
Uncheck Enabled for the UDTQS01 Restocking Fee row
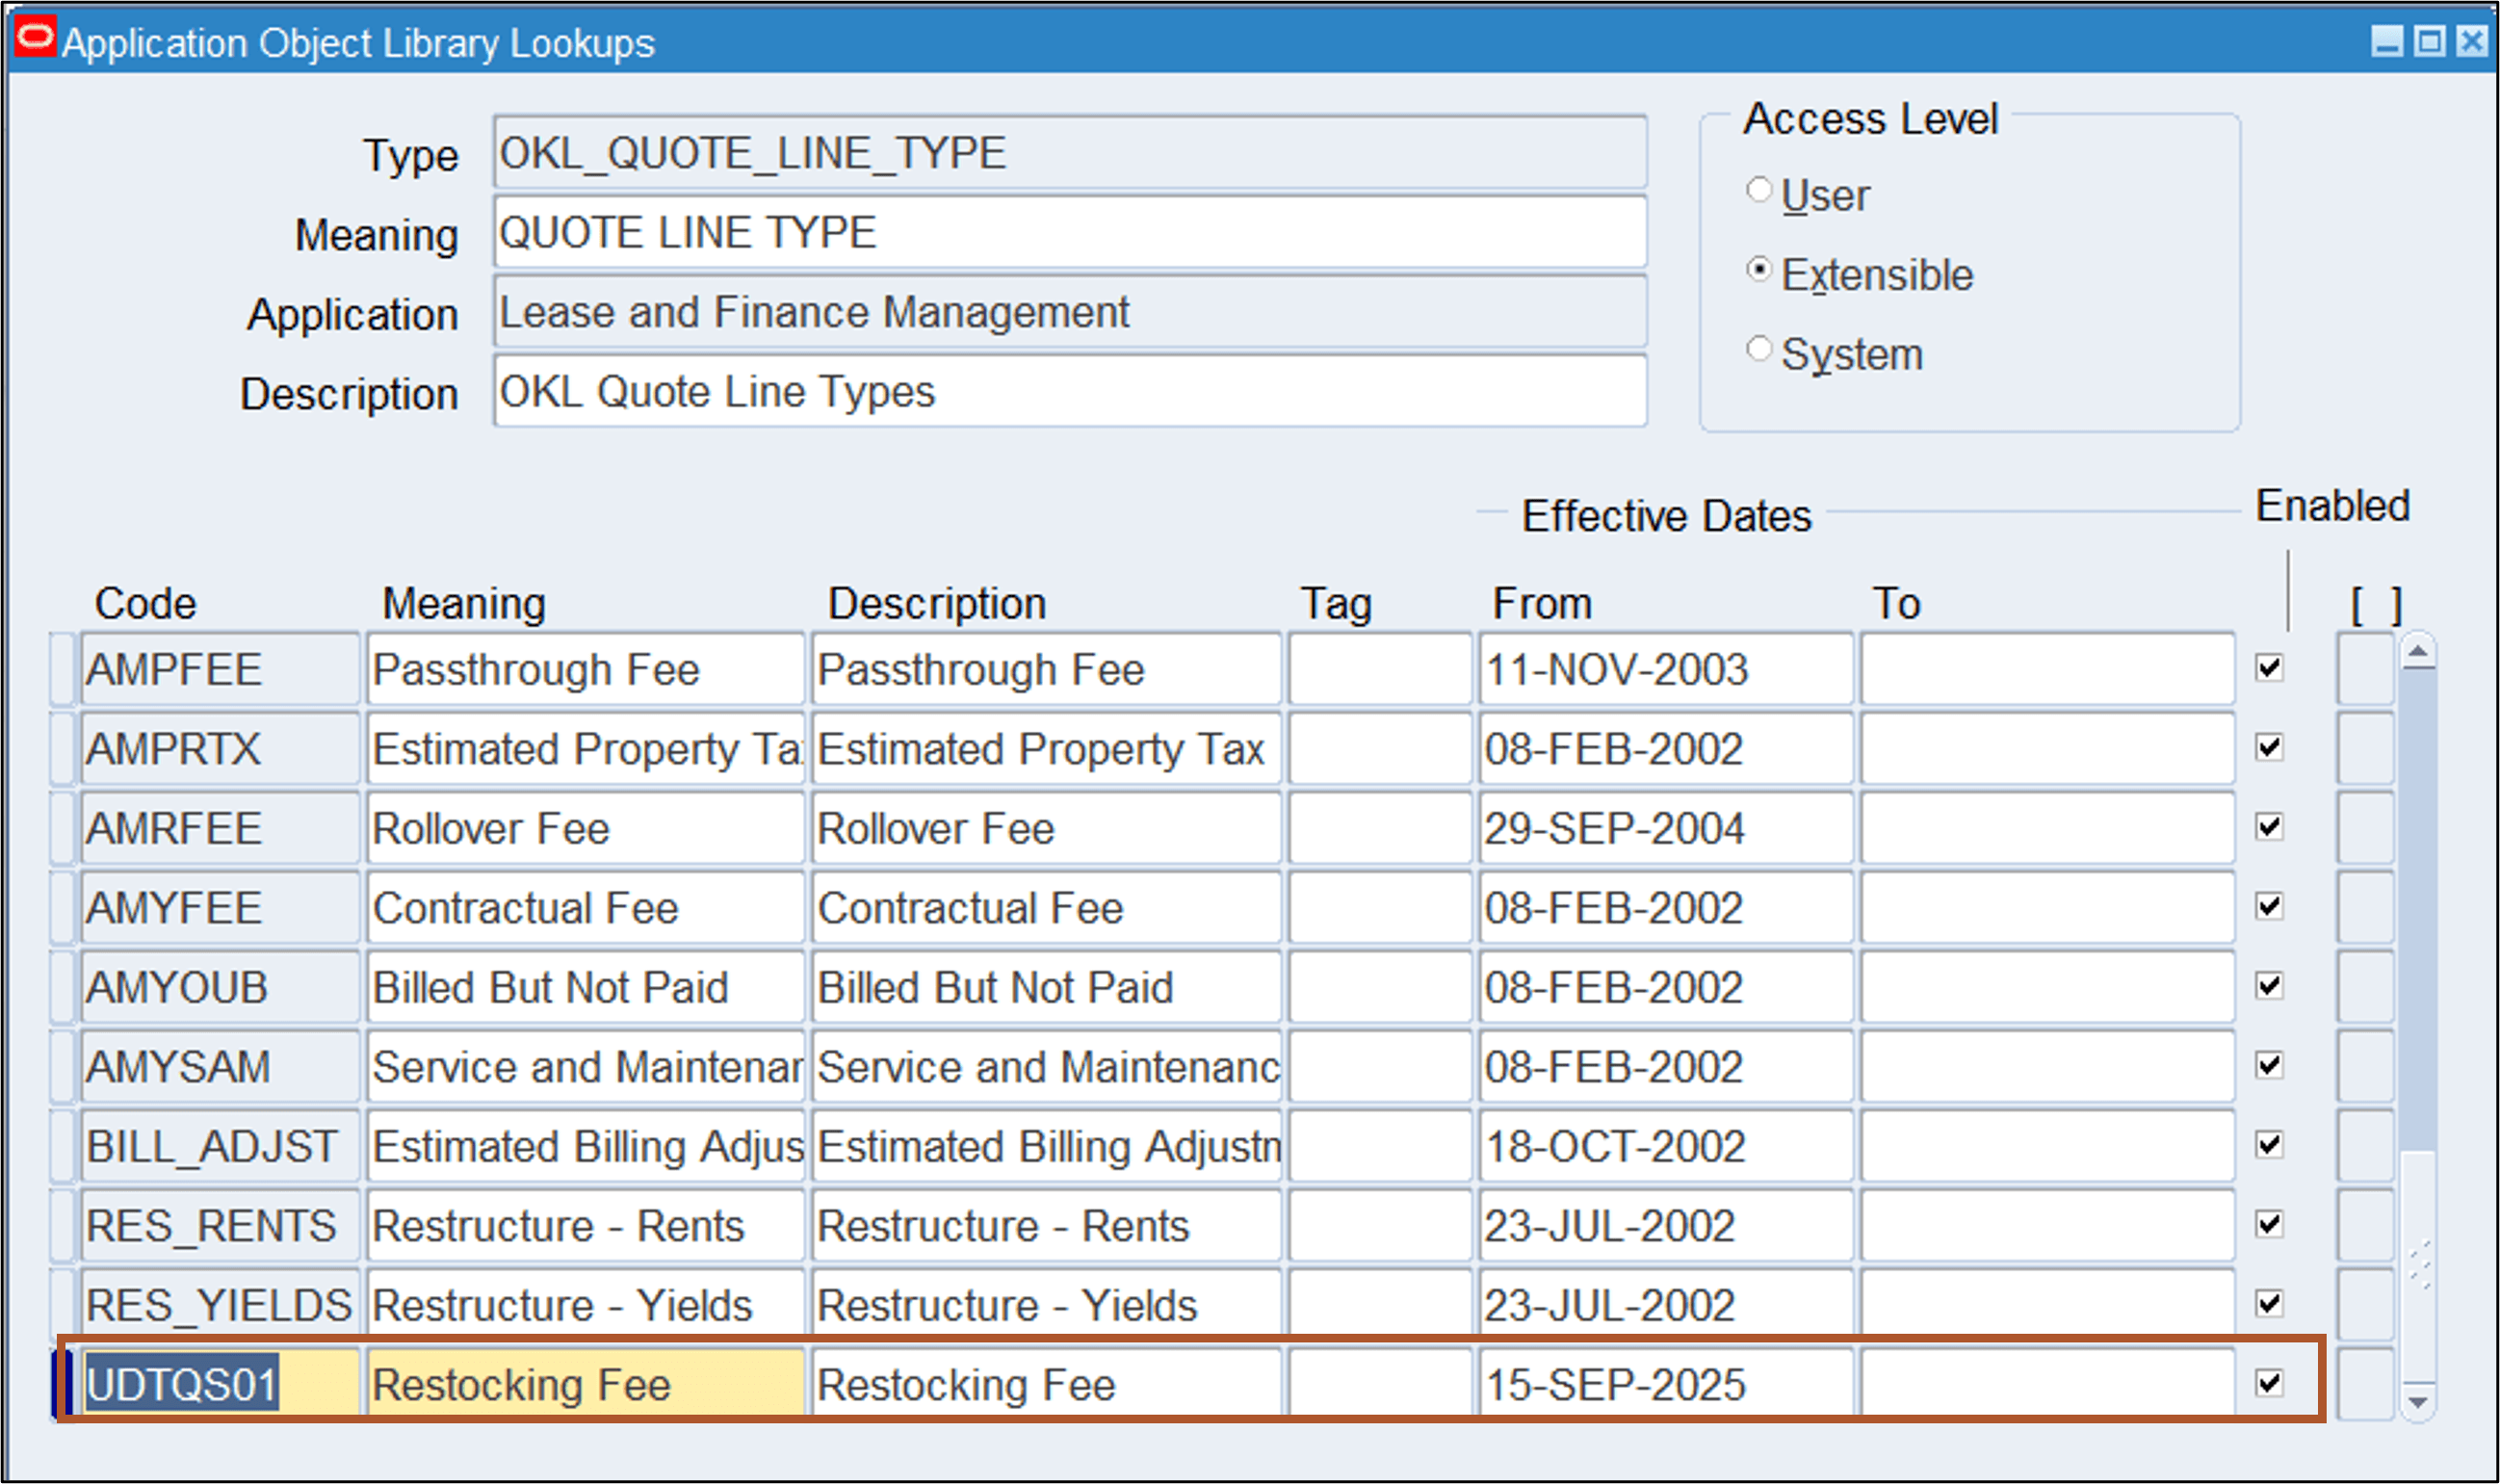[2268, 1383]
